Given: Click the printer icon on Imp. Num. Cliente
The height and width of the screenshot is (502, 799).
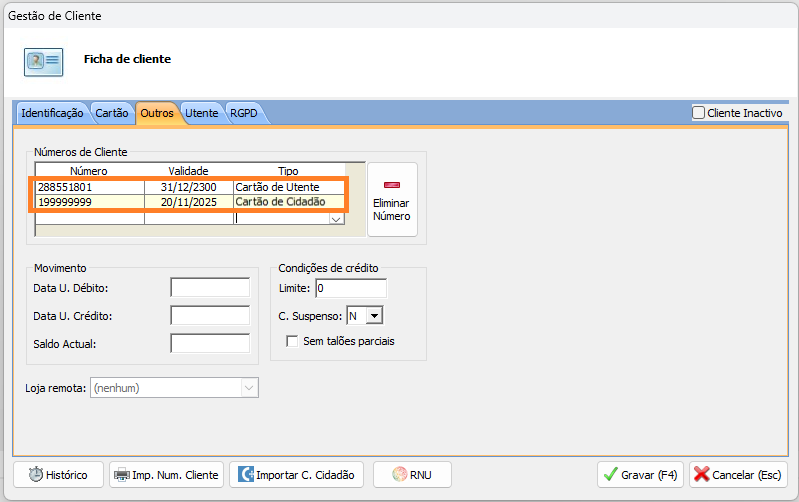Looking at the screenshot, I should click(121, 475).
